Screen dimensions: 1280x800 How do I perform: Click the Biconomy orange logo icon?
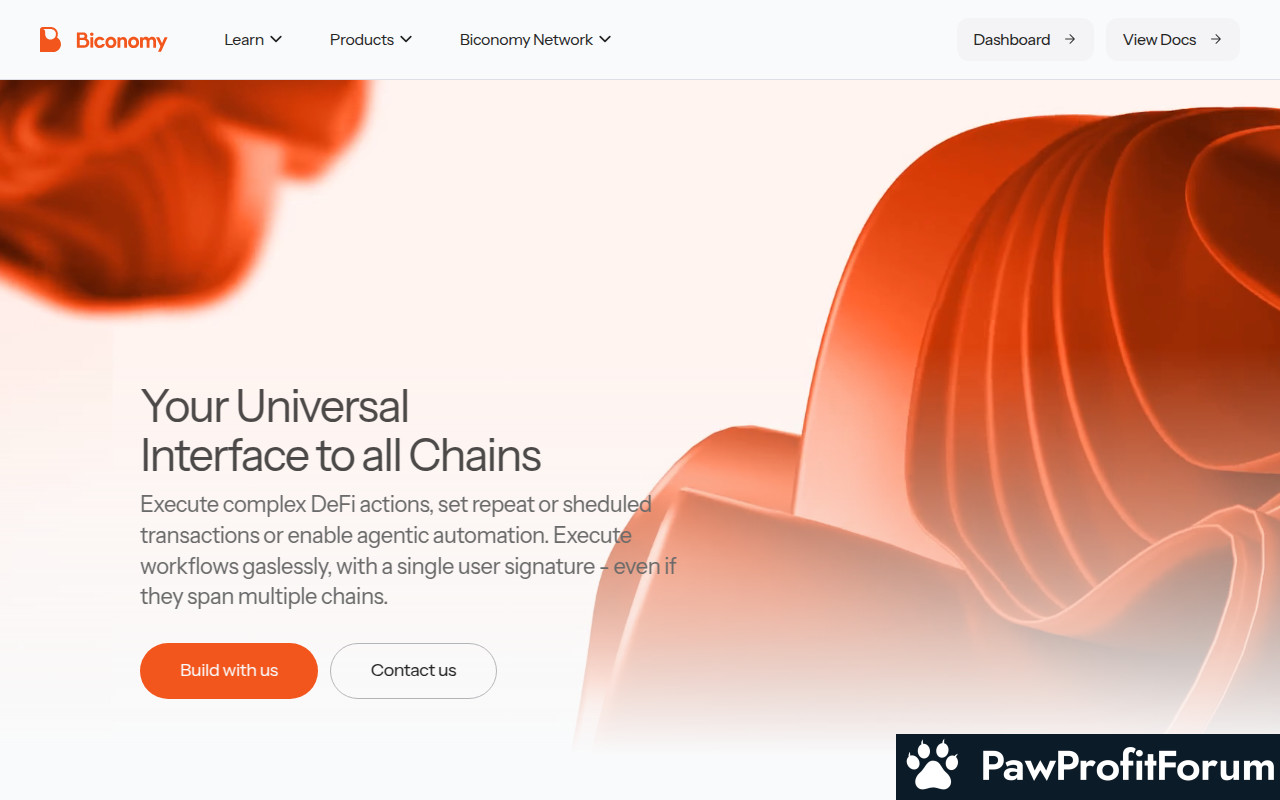(50, 40)
